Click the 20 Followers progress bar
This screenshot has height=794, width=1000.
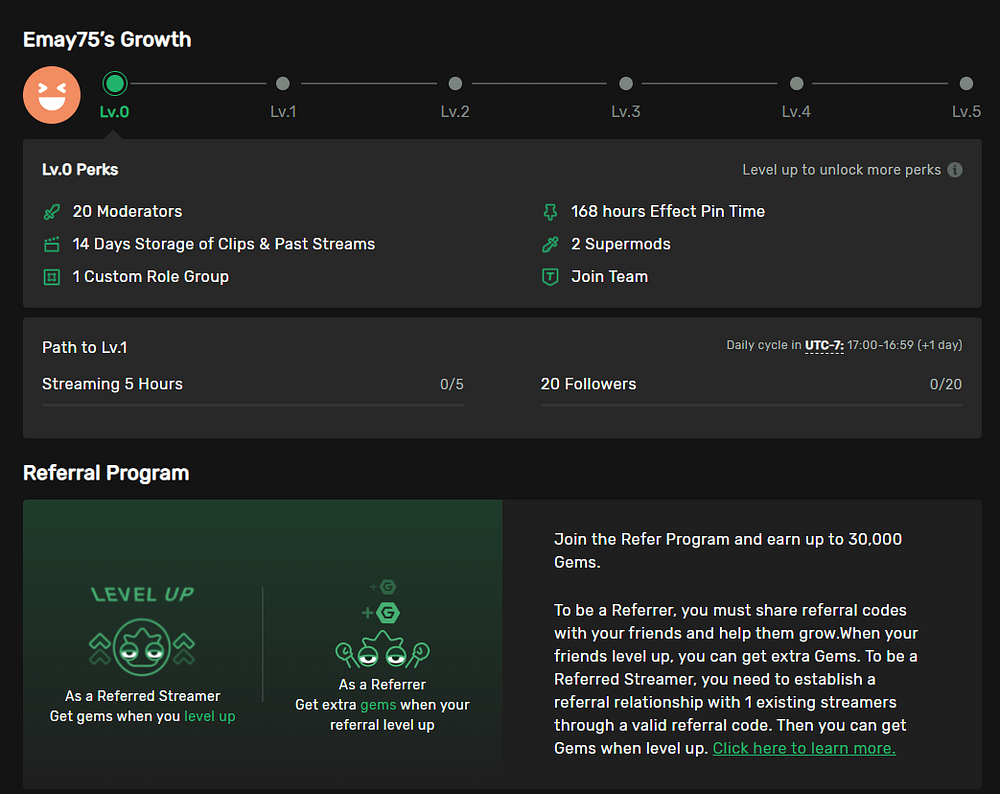click(x=751, y=405)
